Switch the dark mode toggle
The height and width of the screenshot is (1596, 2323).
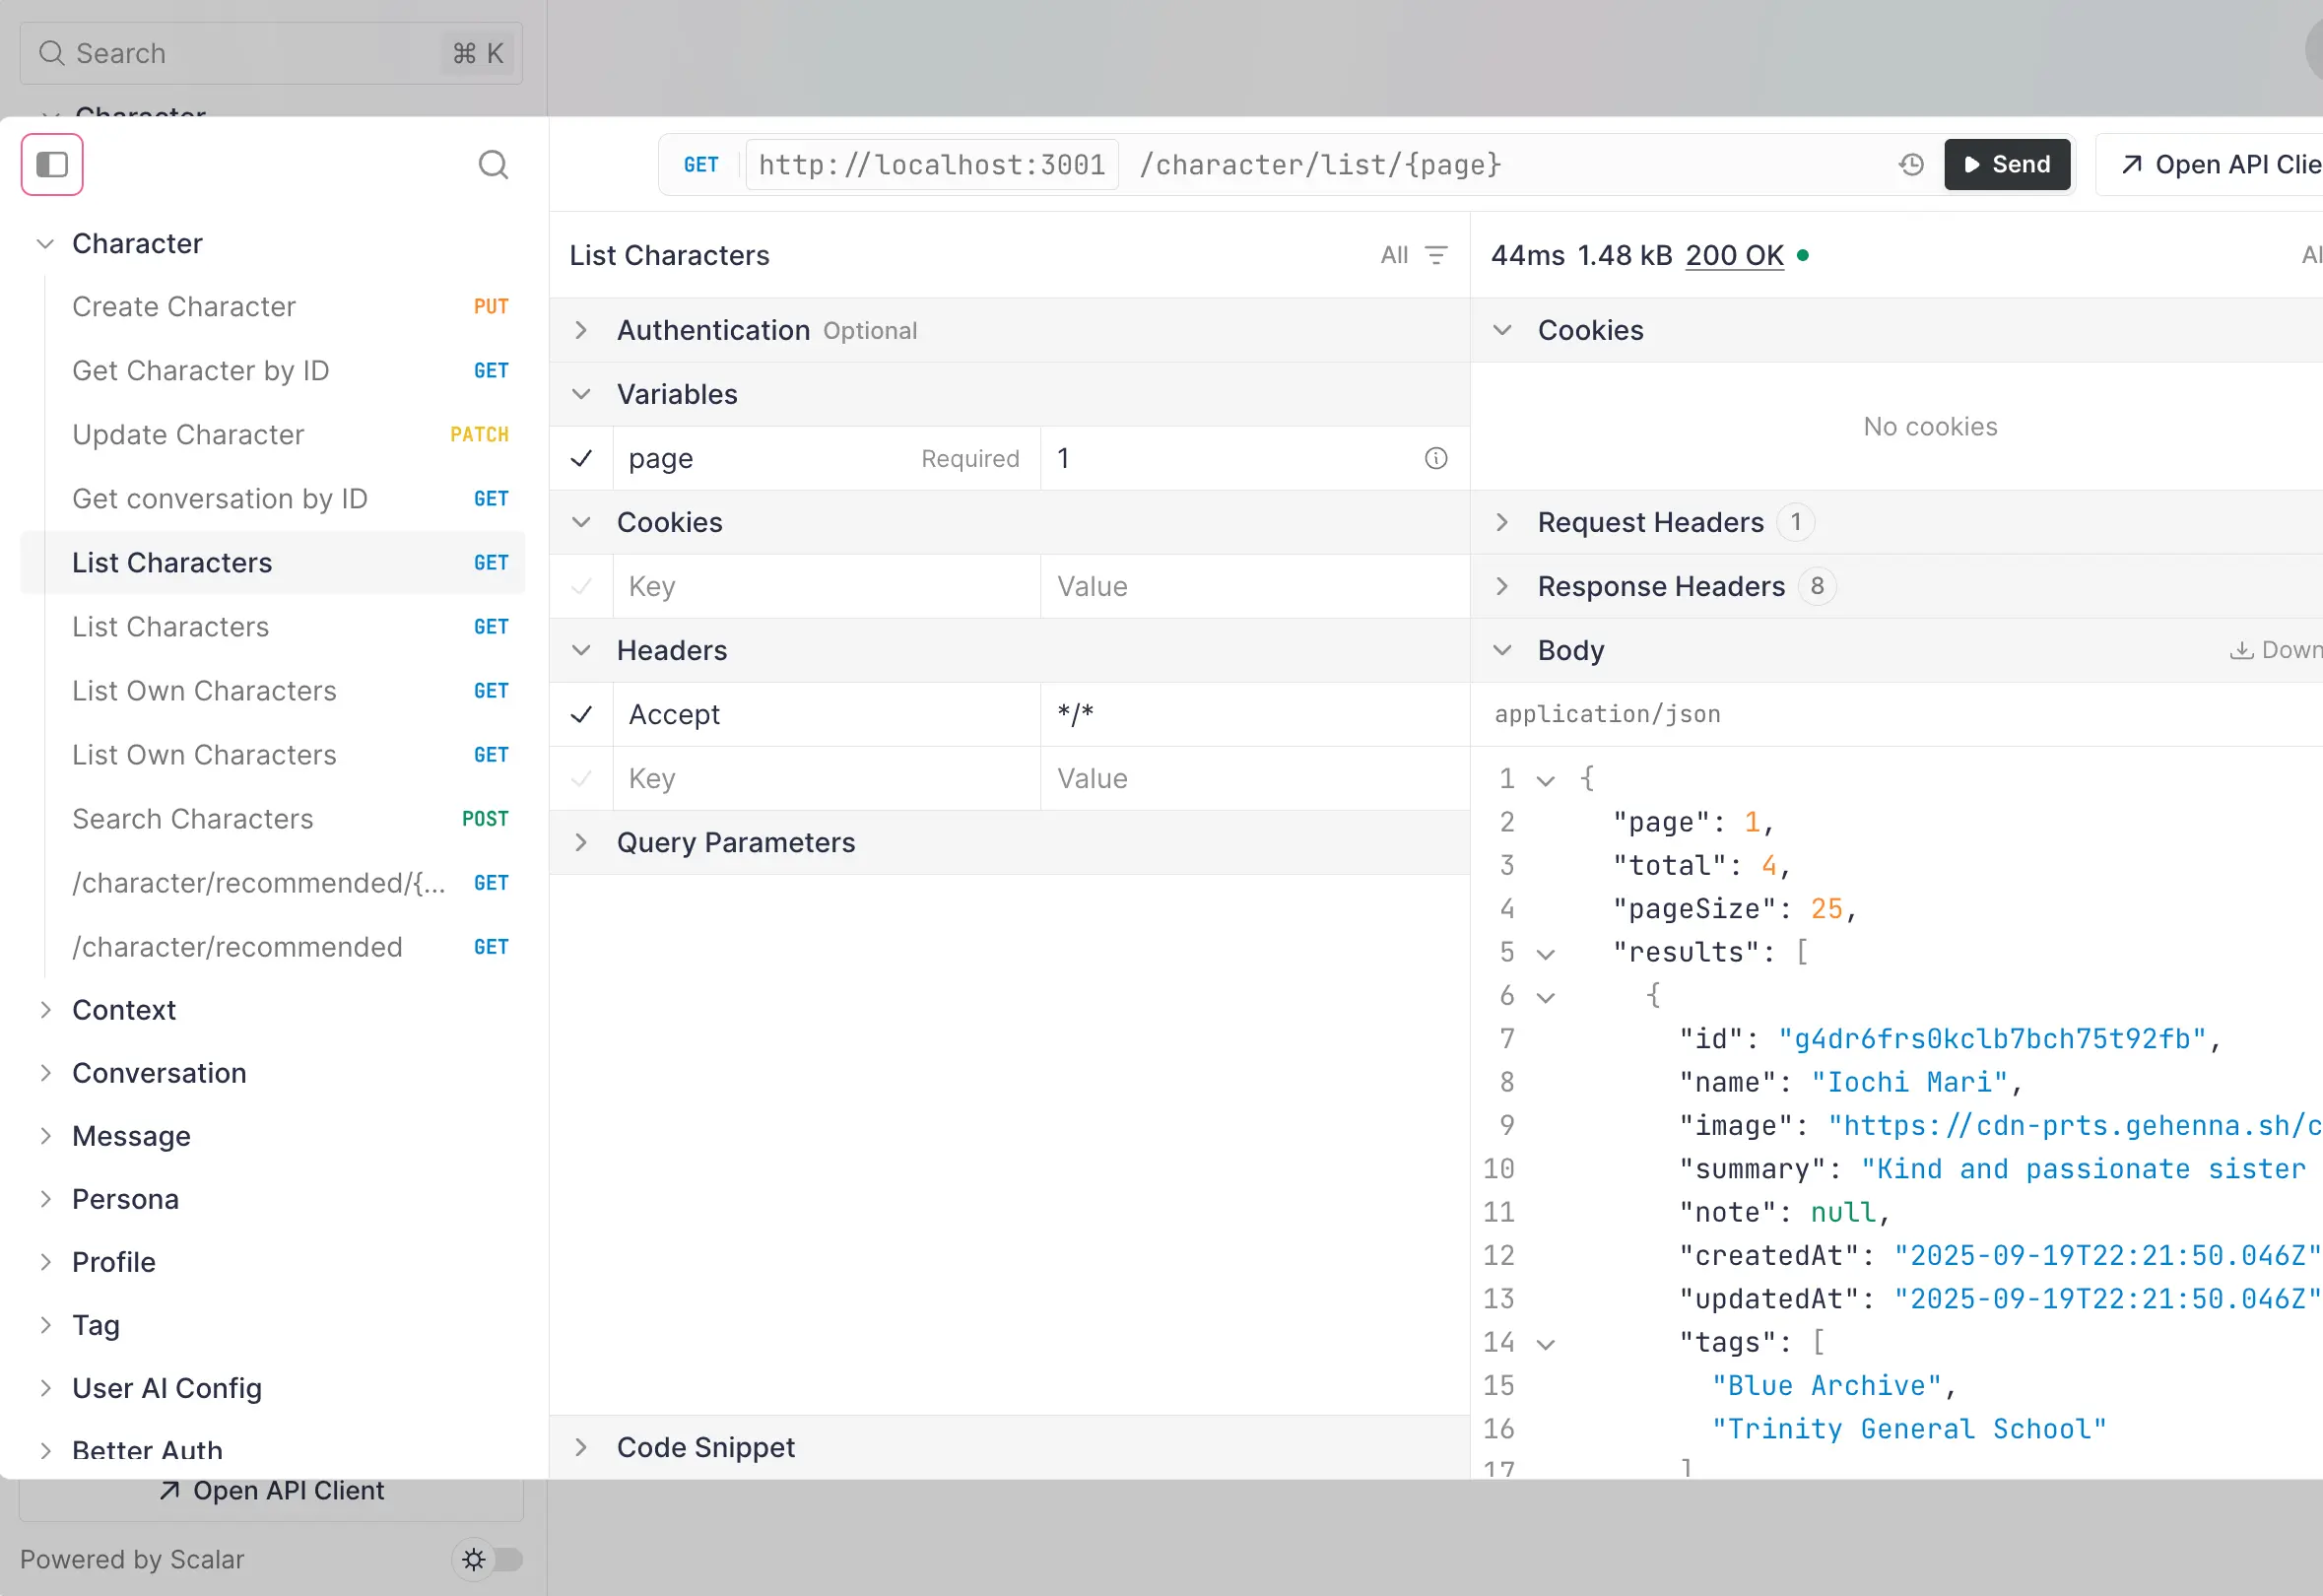(x=503, y=1560)
